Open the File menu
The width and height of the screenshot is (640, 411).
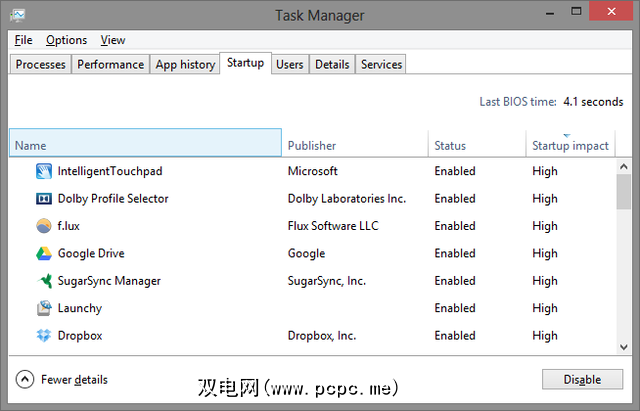(24, 40)
